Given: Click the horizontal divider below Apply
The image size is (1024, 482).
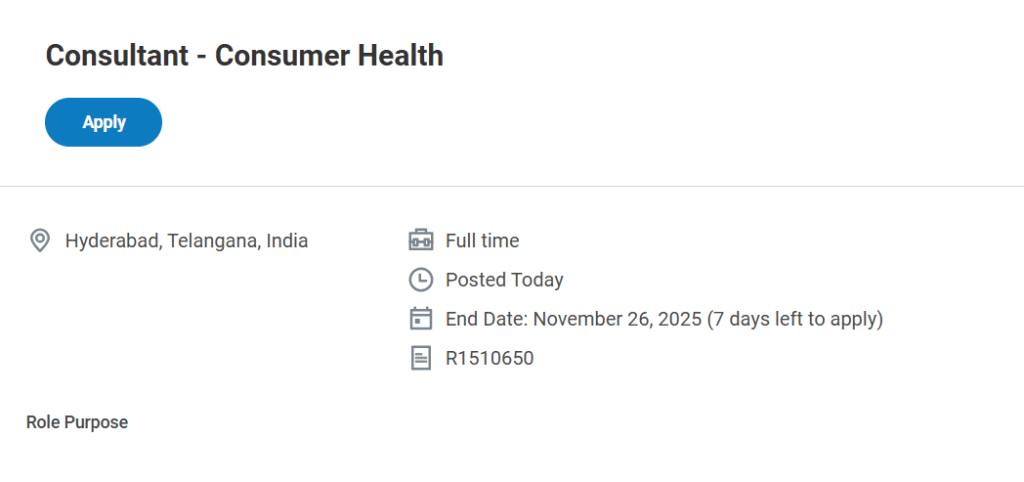Looking at the screenshot, I should click(512, 186).
